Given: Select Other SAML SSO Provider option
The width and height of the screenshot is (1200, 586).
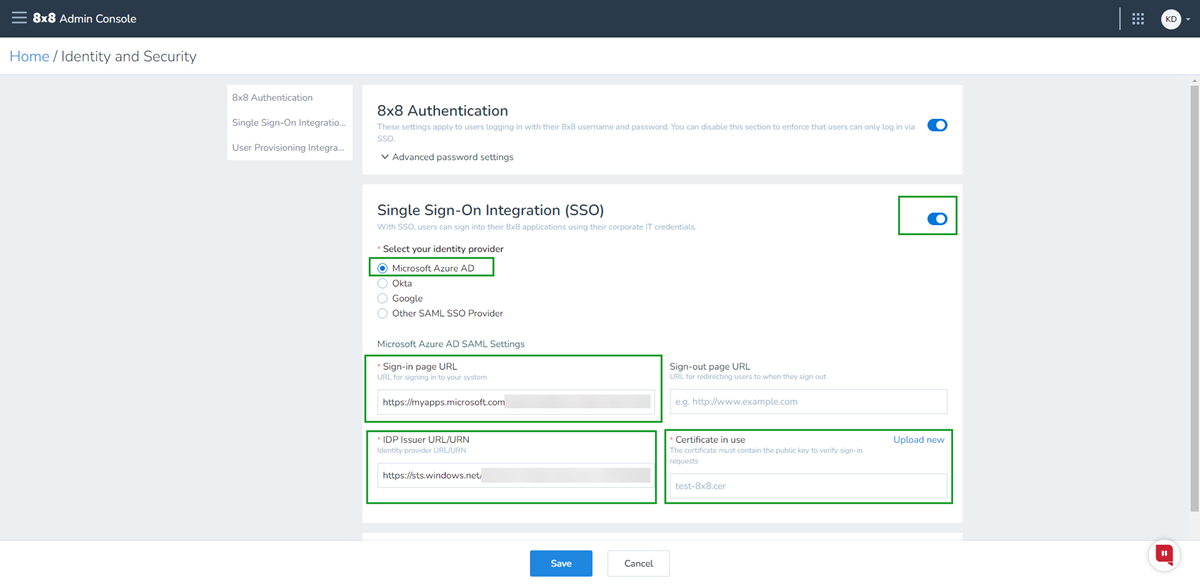Looking at the screenshot, I should coord(382,313).
